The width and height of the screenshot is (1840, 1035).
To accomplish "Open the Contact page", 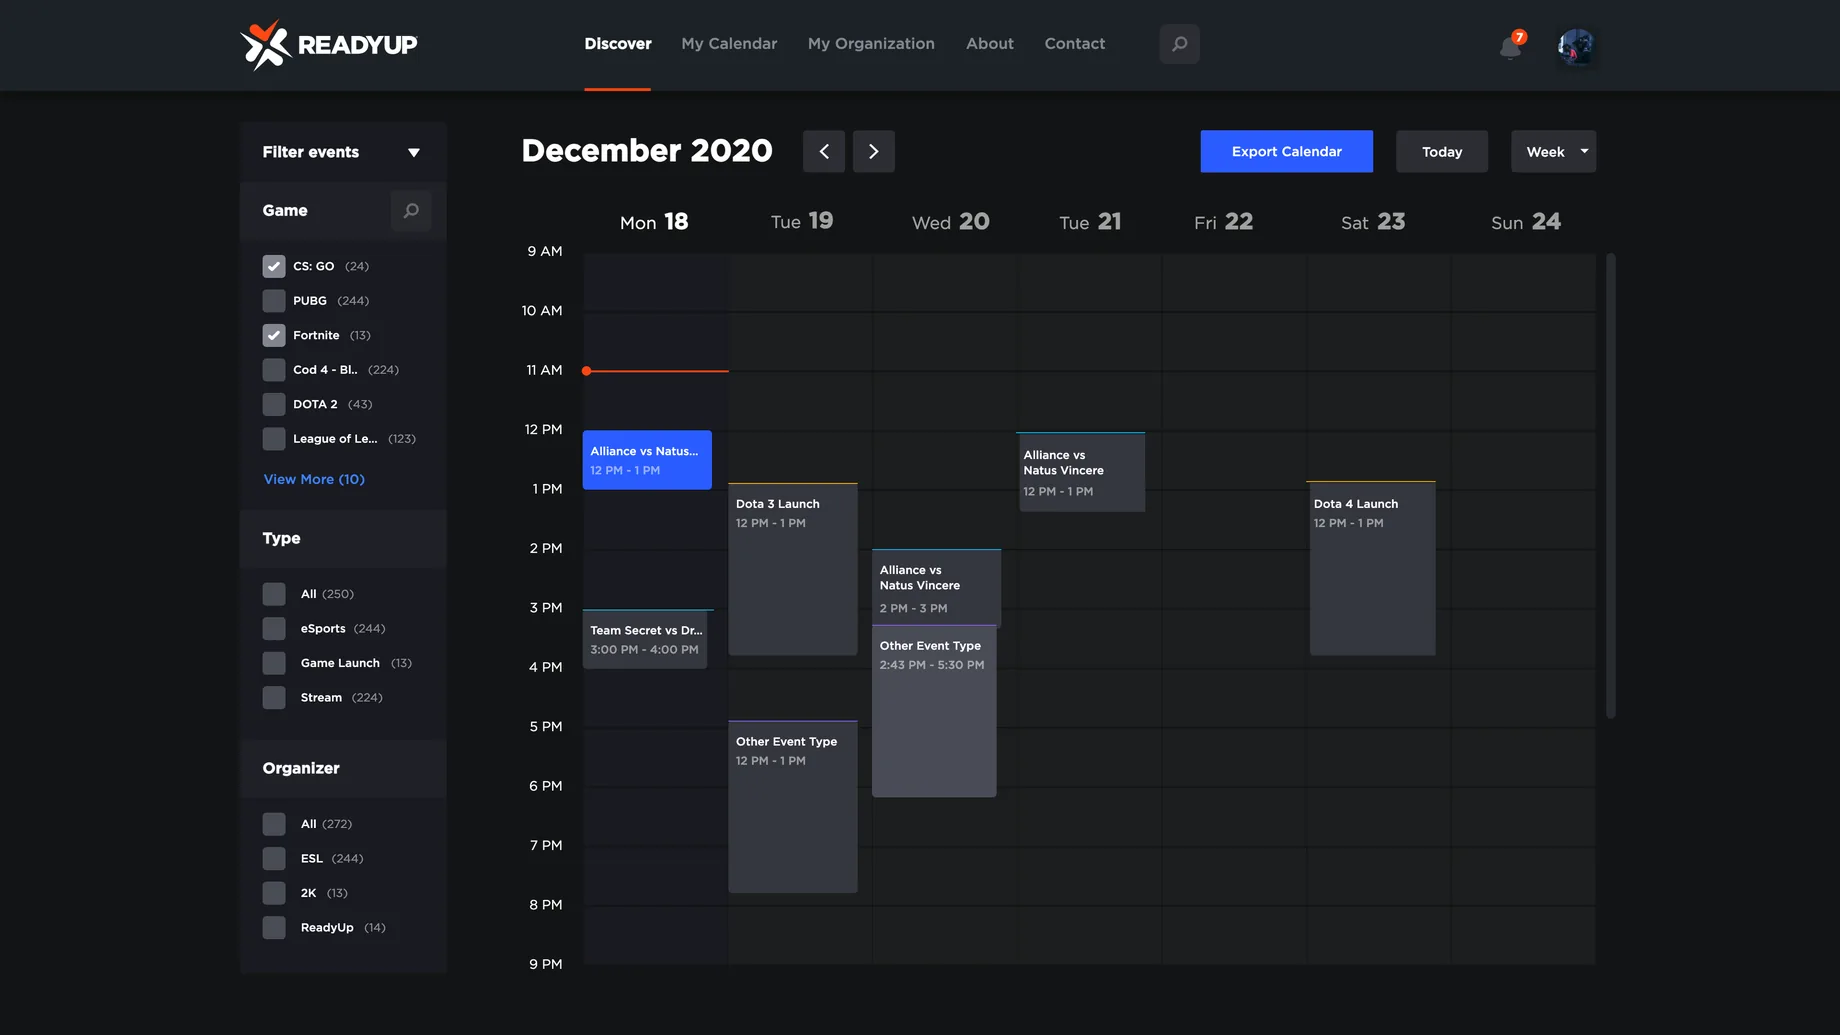I will [x=1075, y=44].
